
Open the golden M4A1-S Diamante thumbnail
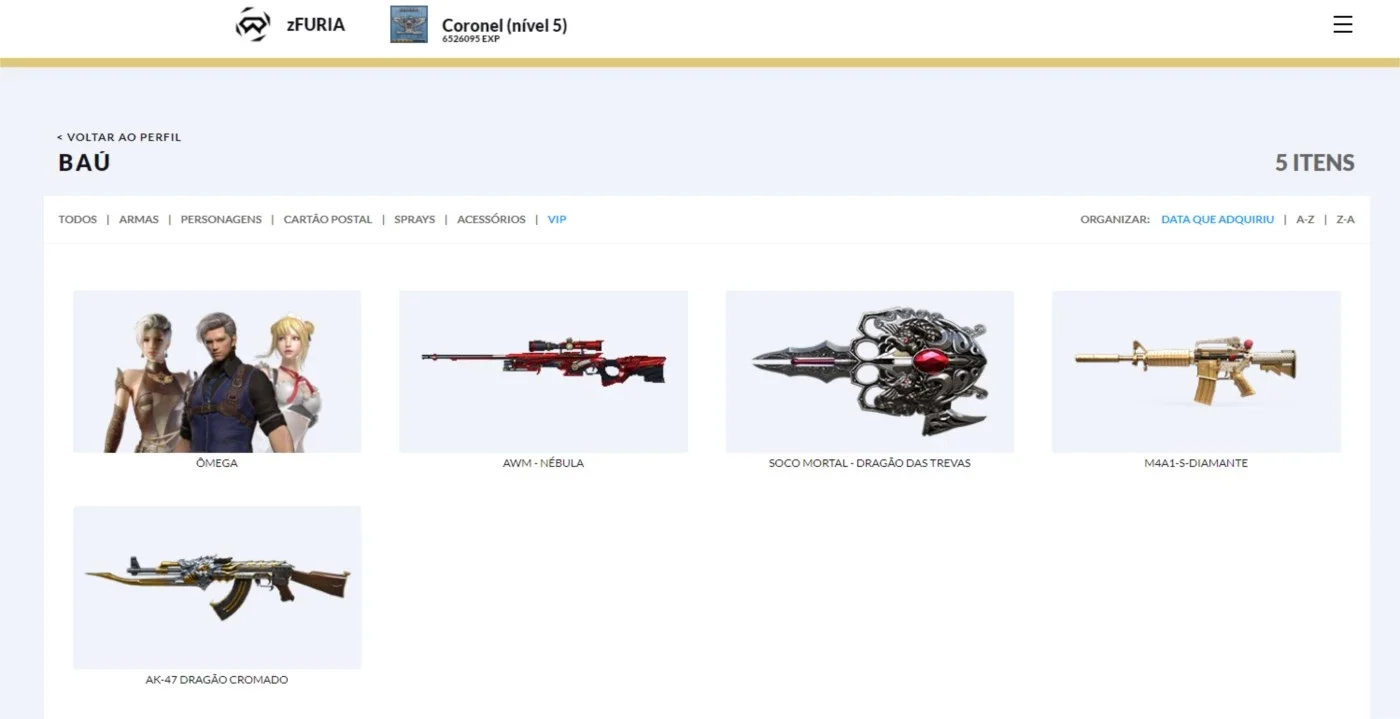(x=1196, y=371)
